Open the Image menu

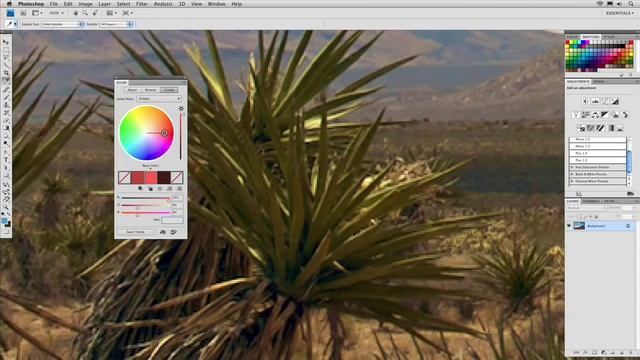85,4
